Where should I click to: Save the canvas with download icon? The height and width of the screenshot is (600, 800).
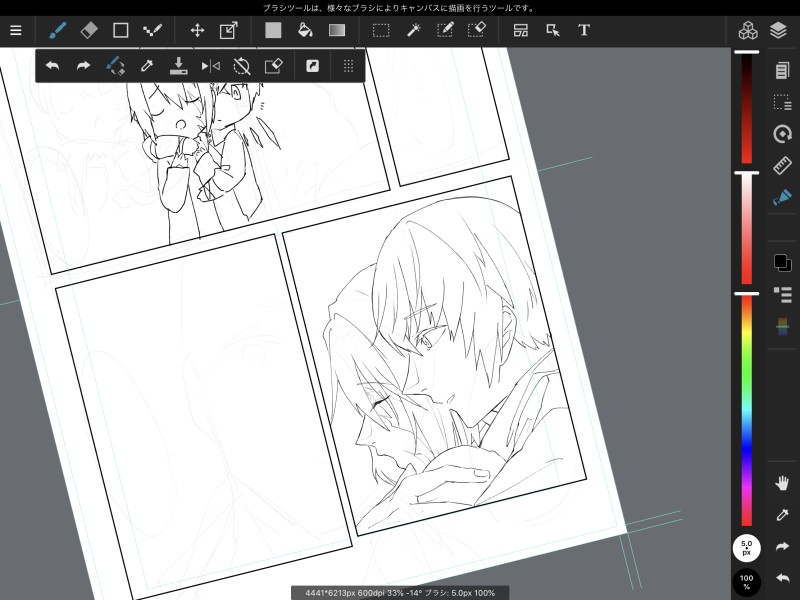click(179, 66)
